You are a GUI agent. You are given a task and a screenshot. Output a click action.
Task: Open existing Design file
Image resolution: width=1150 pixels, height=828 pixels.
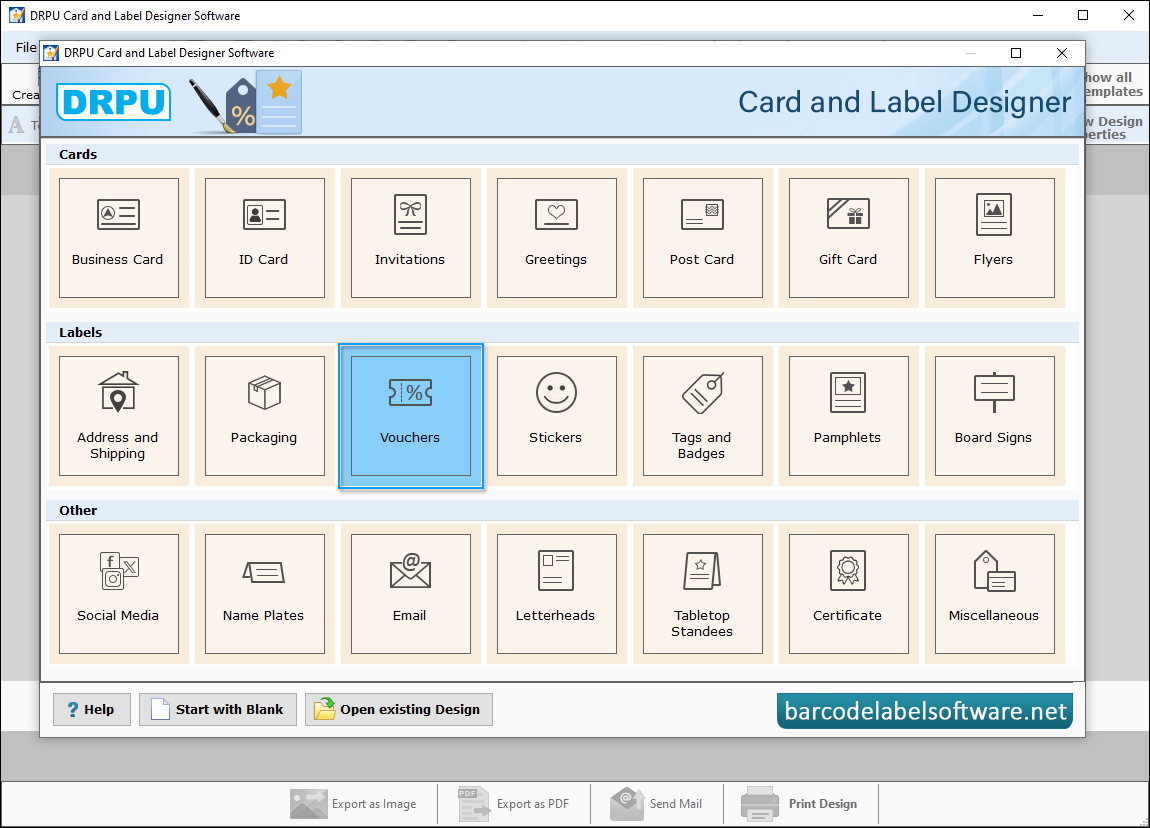click(399, 709)
